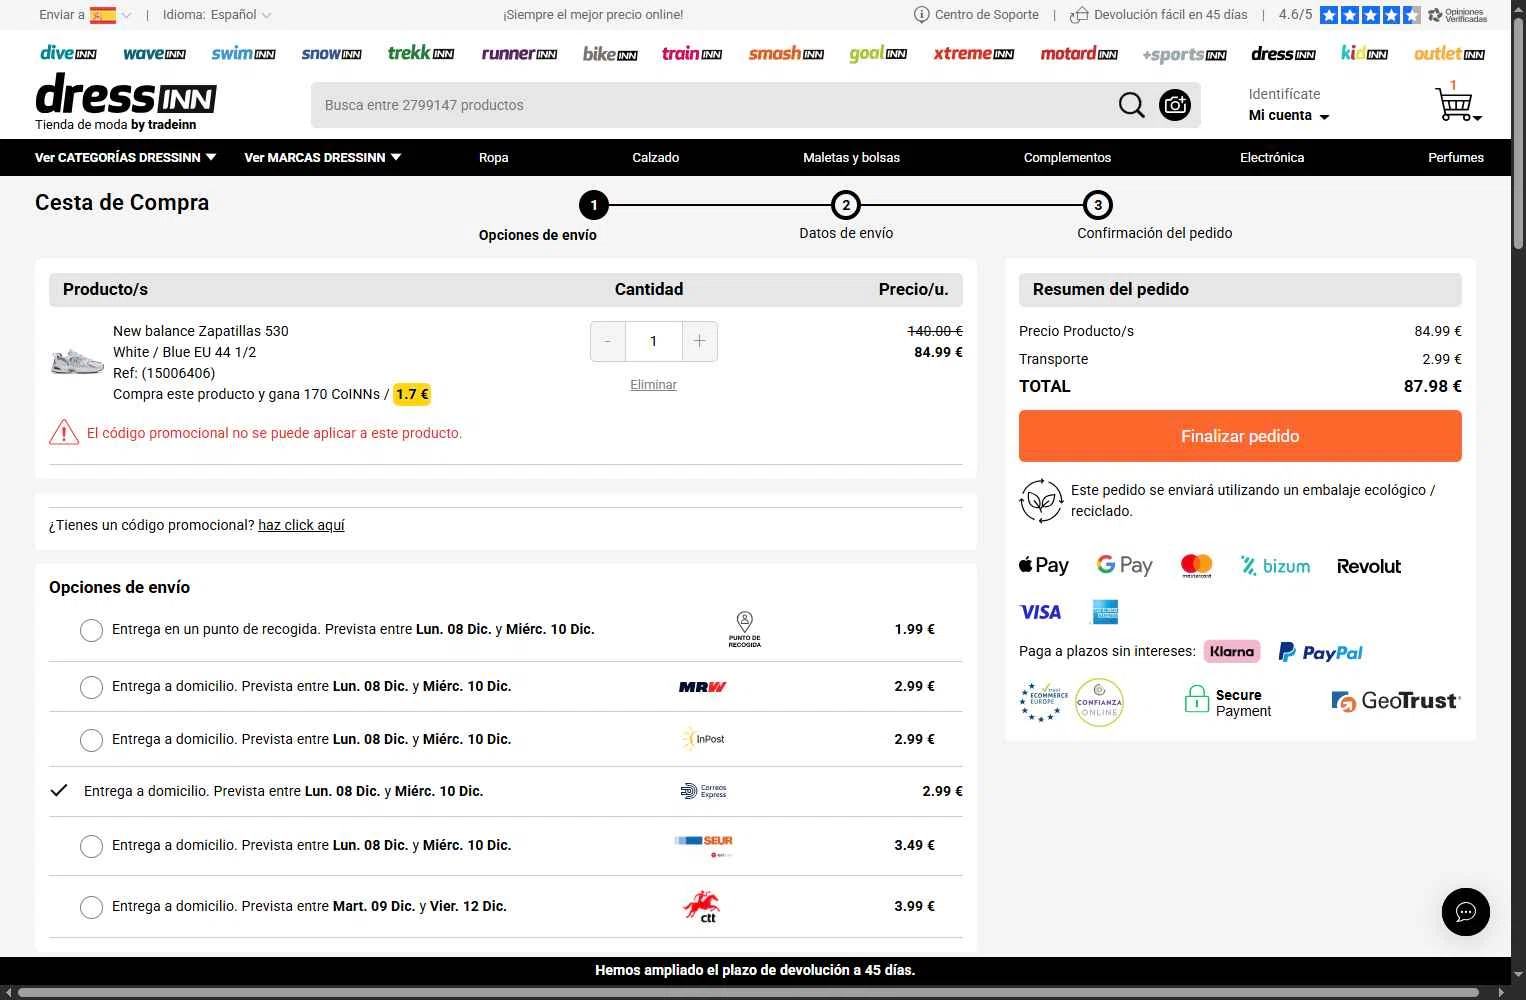Click the search magnifier icon

pos(1131,105)
